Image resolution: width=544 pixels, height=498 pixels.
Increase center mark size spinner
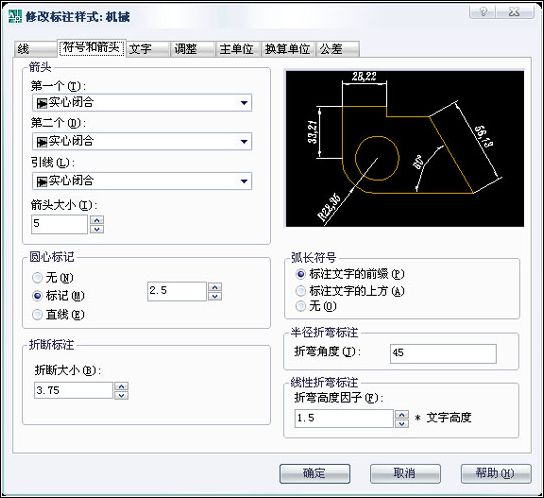(x=215, y=287)
